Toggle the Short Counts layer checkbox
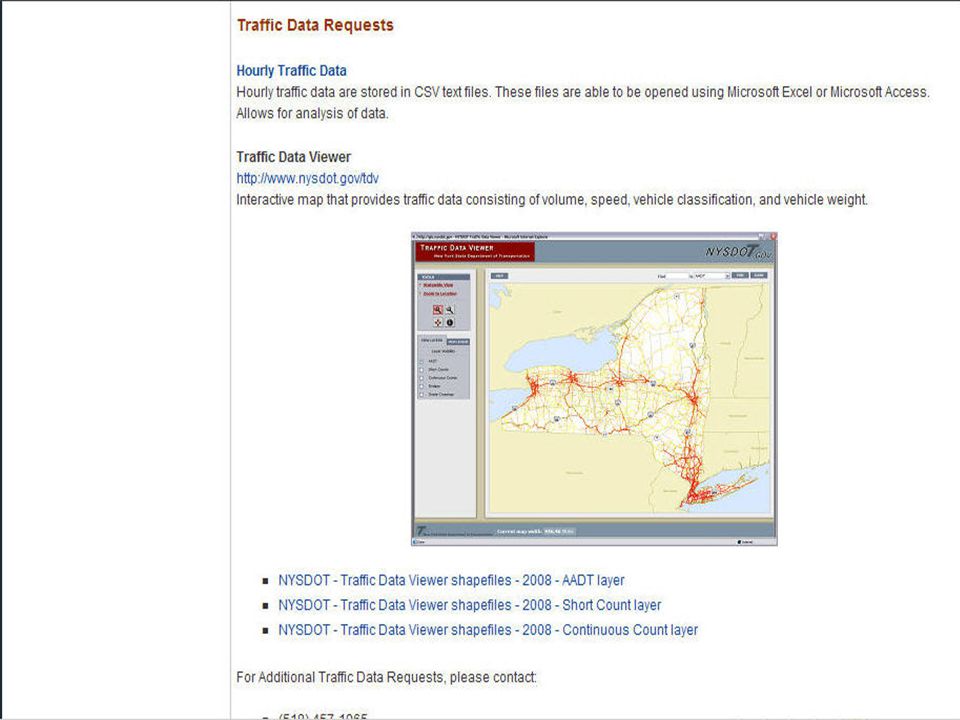Image resolution: width=960 pixels, height=720 pixels. tap(422, 370)
